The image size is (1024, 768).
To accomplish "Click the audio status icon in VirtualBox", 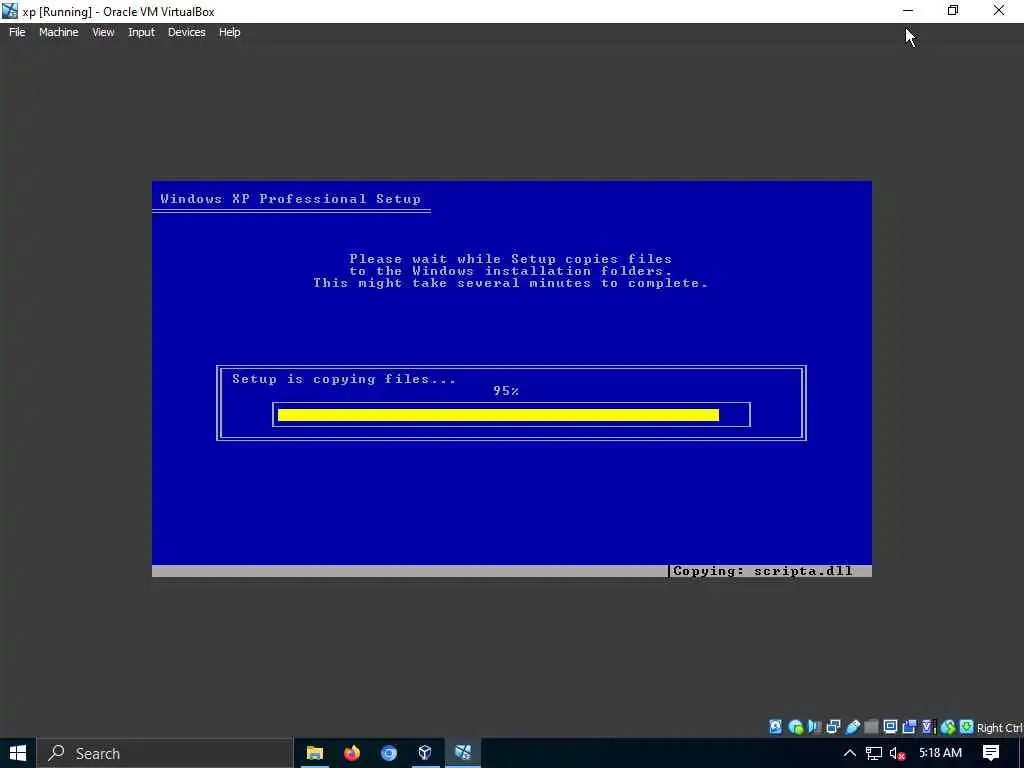I will 814,727.
